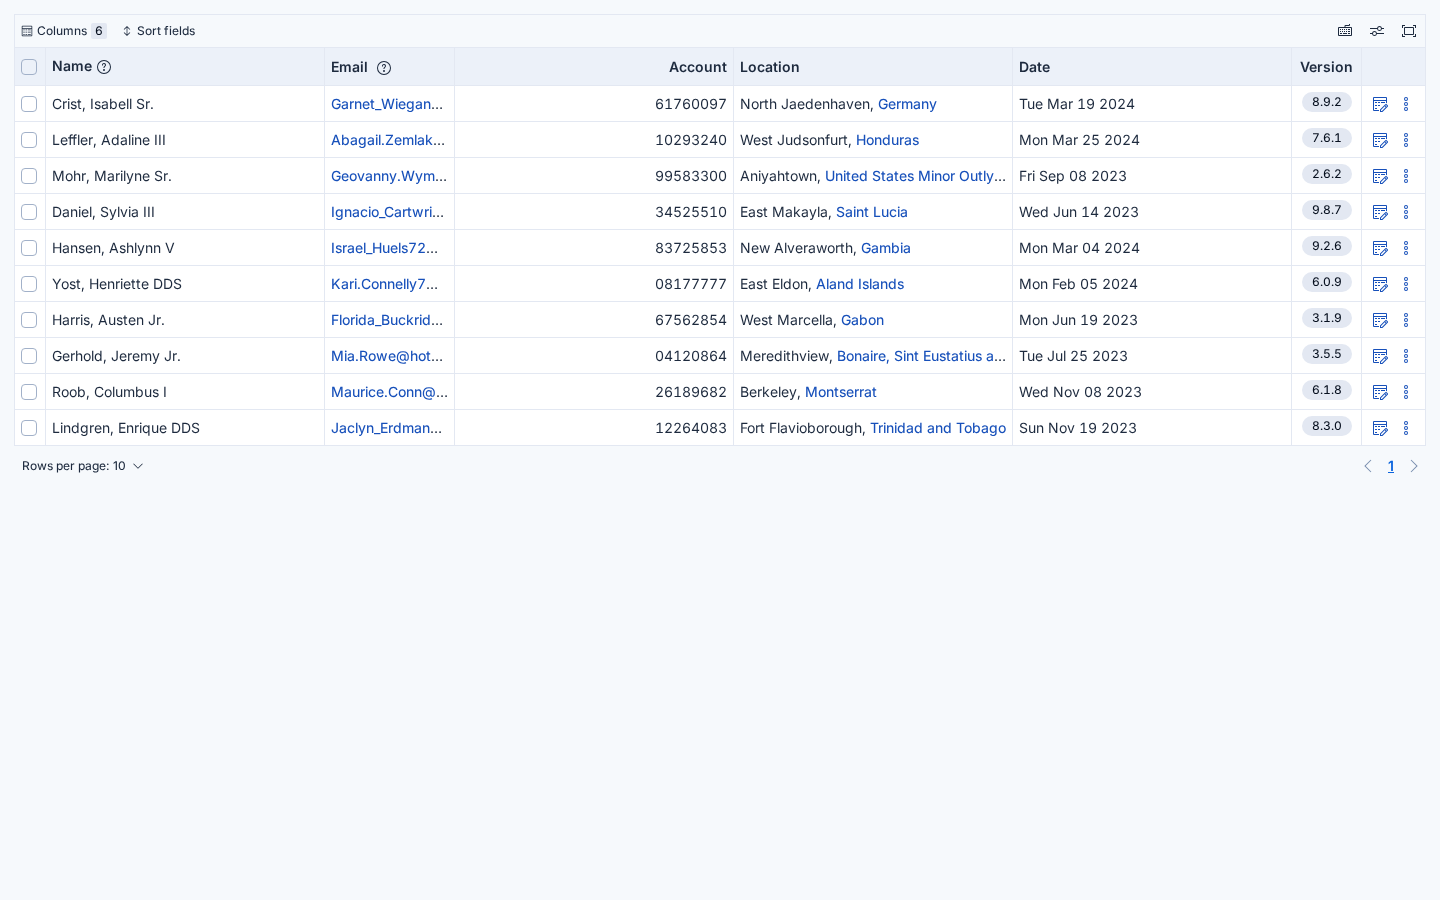Open the Trinidad and Tobago link
1440x900 pixels.
938,428
